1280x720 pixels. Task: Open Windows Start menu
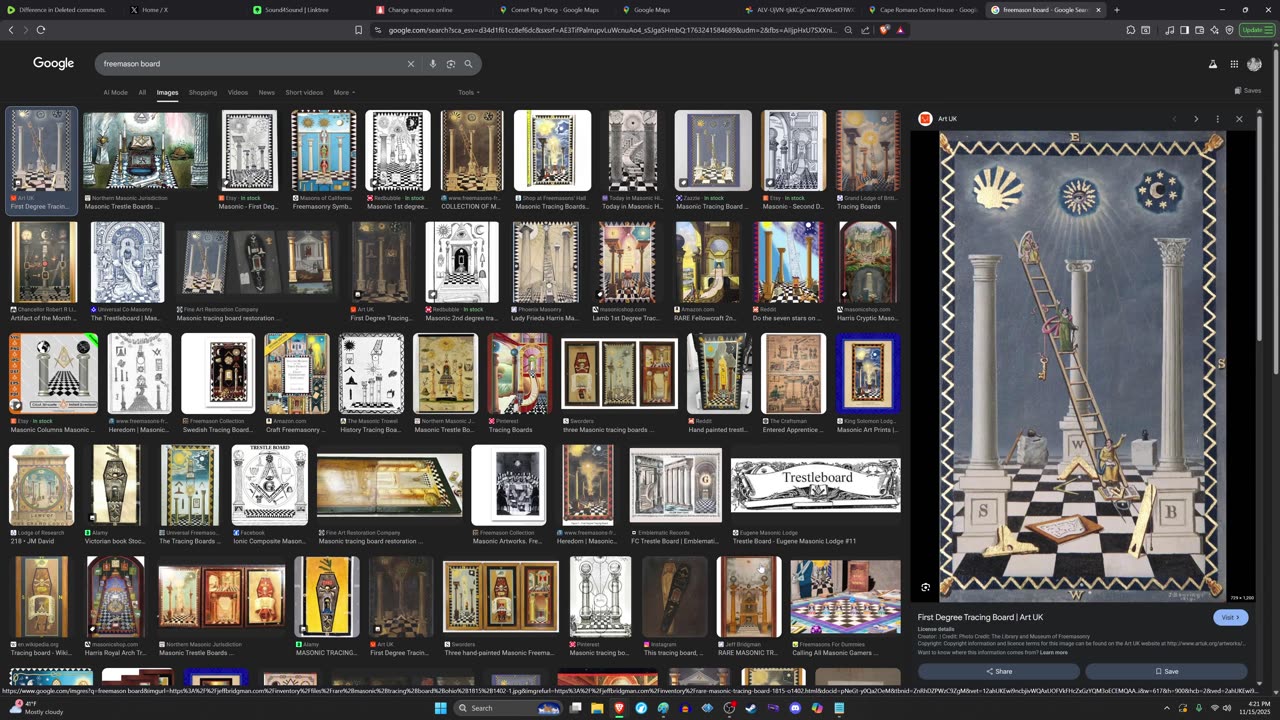pyautogui.click(x=440, y=708)
